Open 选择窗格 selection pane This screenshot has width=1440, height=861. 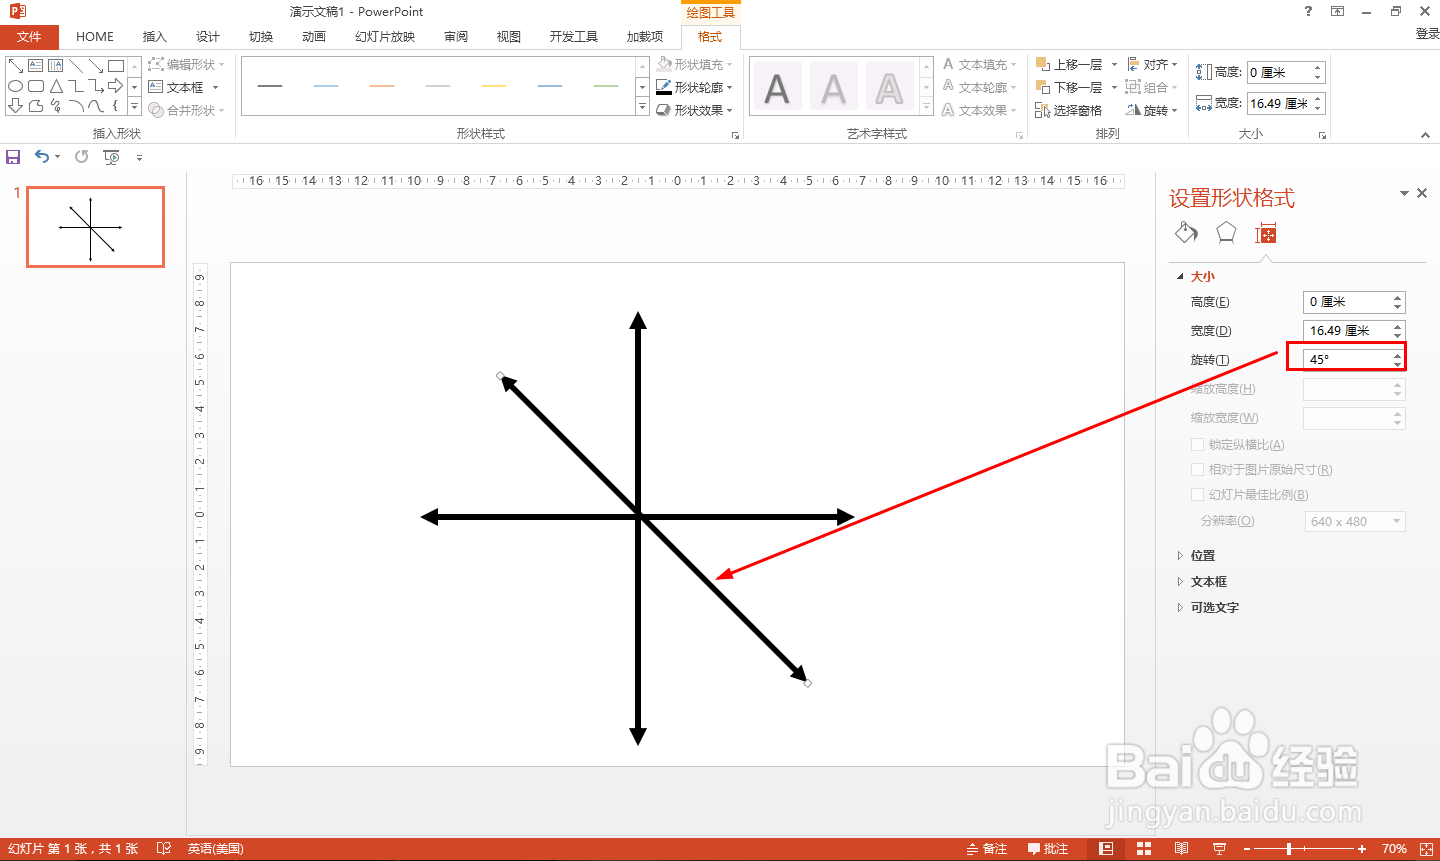pos(1068,110)
